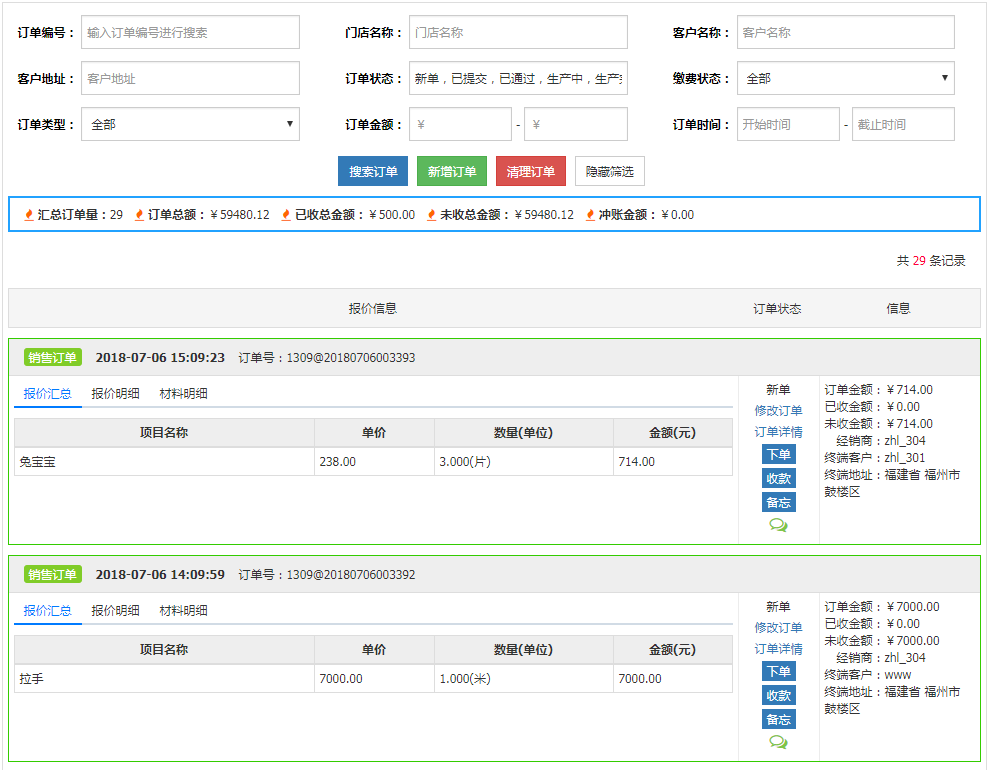Click the 门店名称 input field
Viewport: 987px width, 770px height.
pyautogui.click(x=518, y=32)
